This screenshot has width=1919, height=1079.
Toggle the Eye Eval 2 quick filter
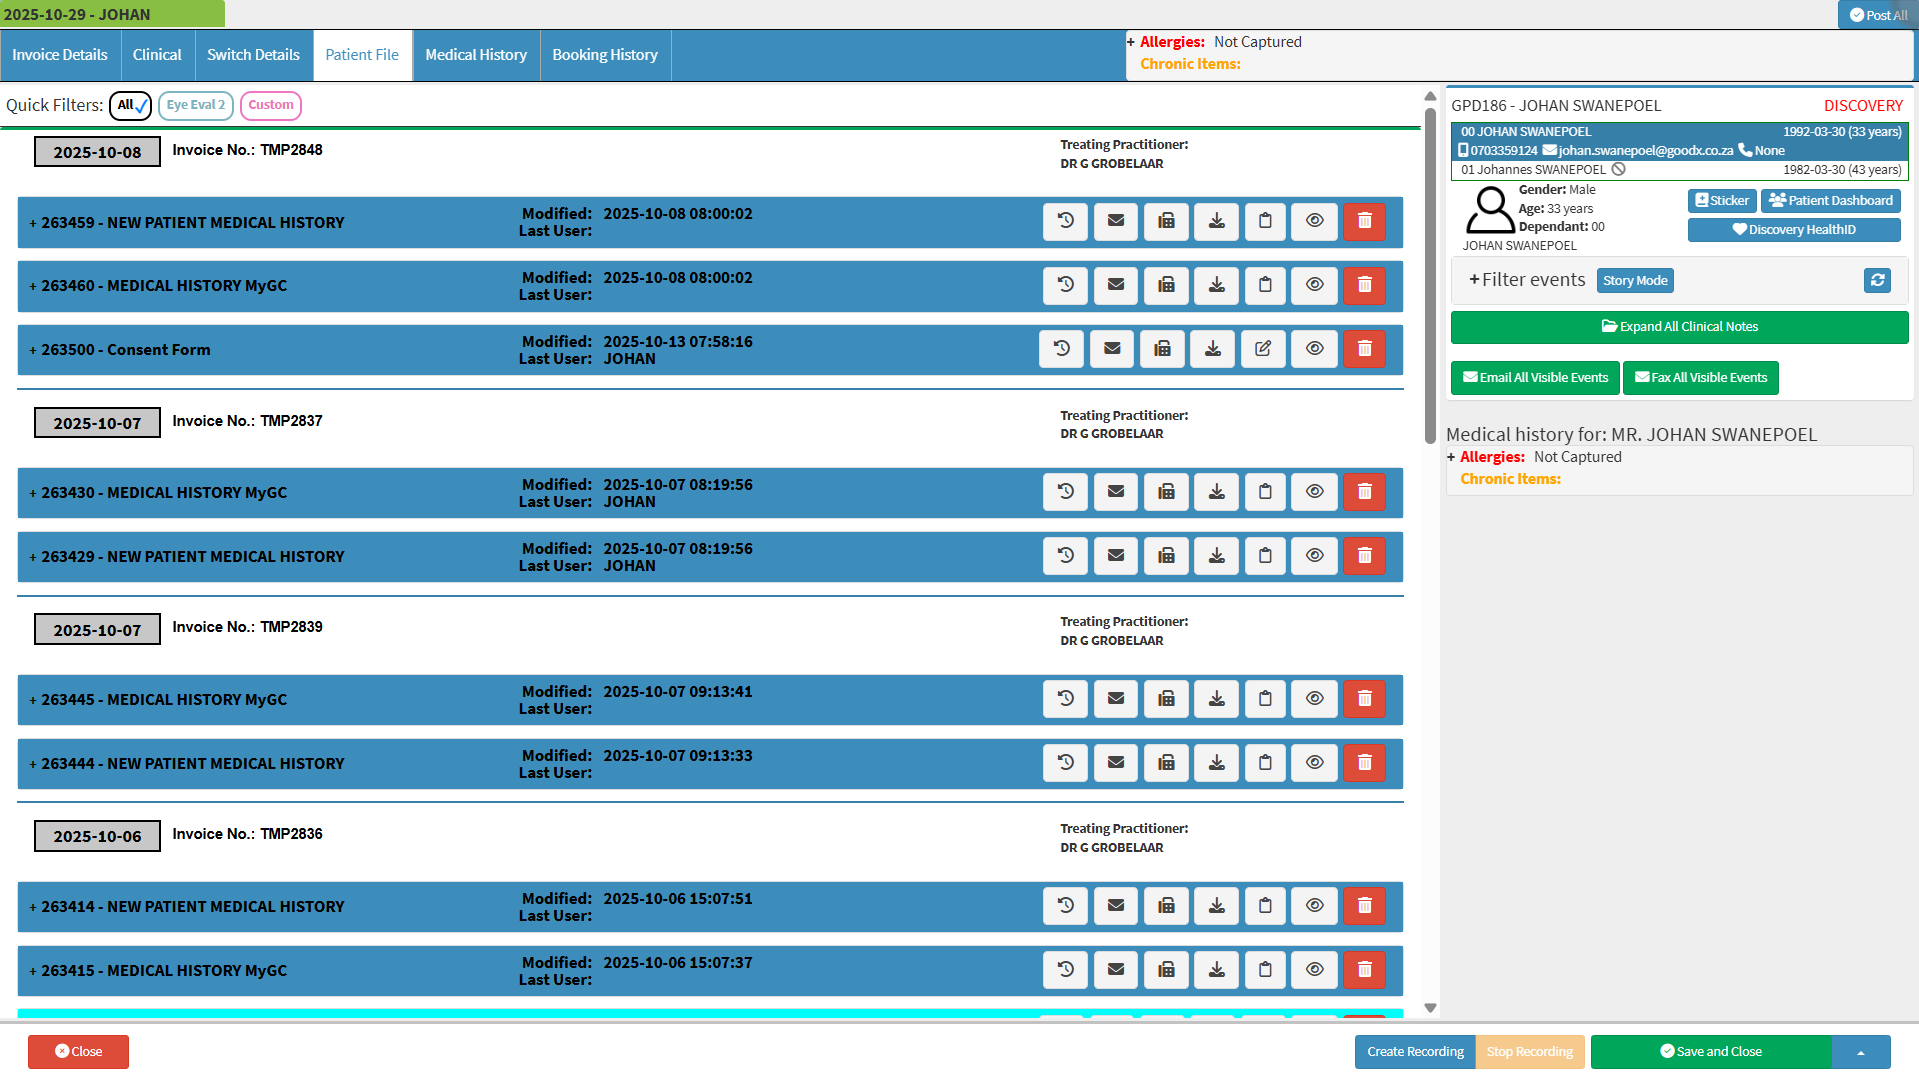[x=196, y=105]
